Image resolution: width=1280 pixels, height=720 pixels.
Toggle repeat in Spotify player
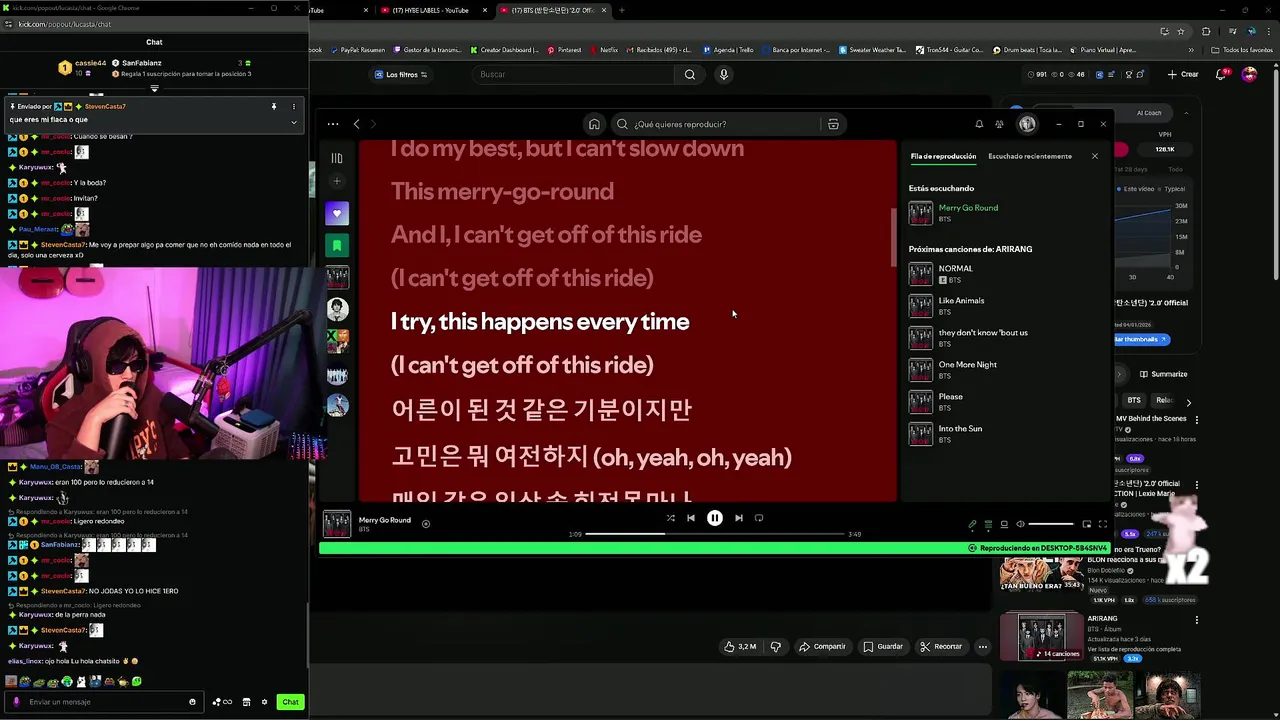[759, 518]
